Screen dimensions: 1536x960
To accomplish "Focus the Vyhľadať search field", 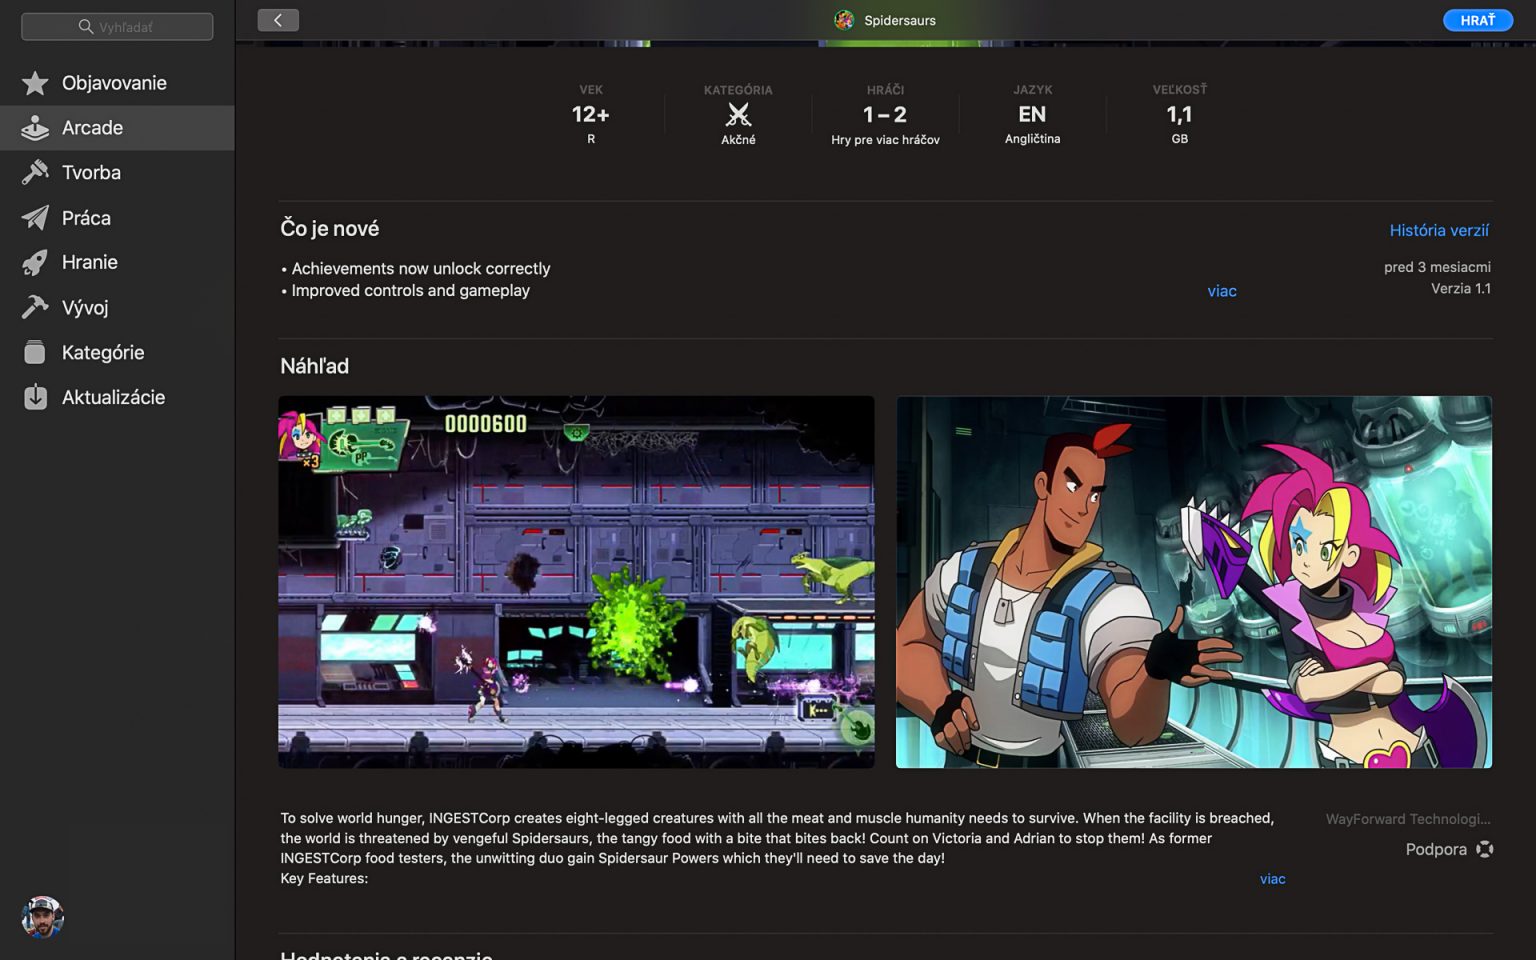I will point(117,27).
